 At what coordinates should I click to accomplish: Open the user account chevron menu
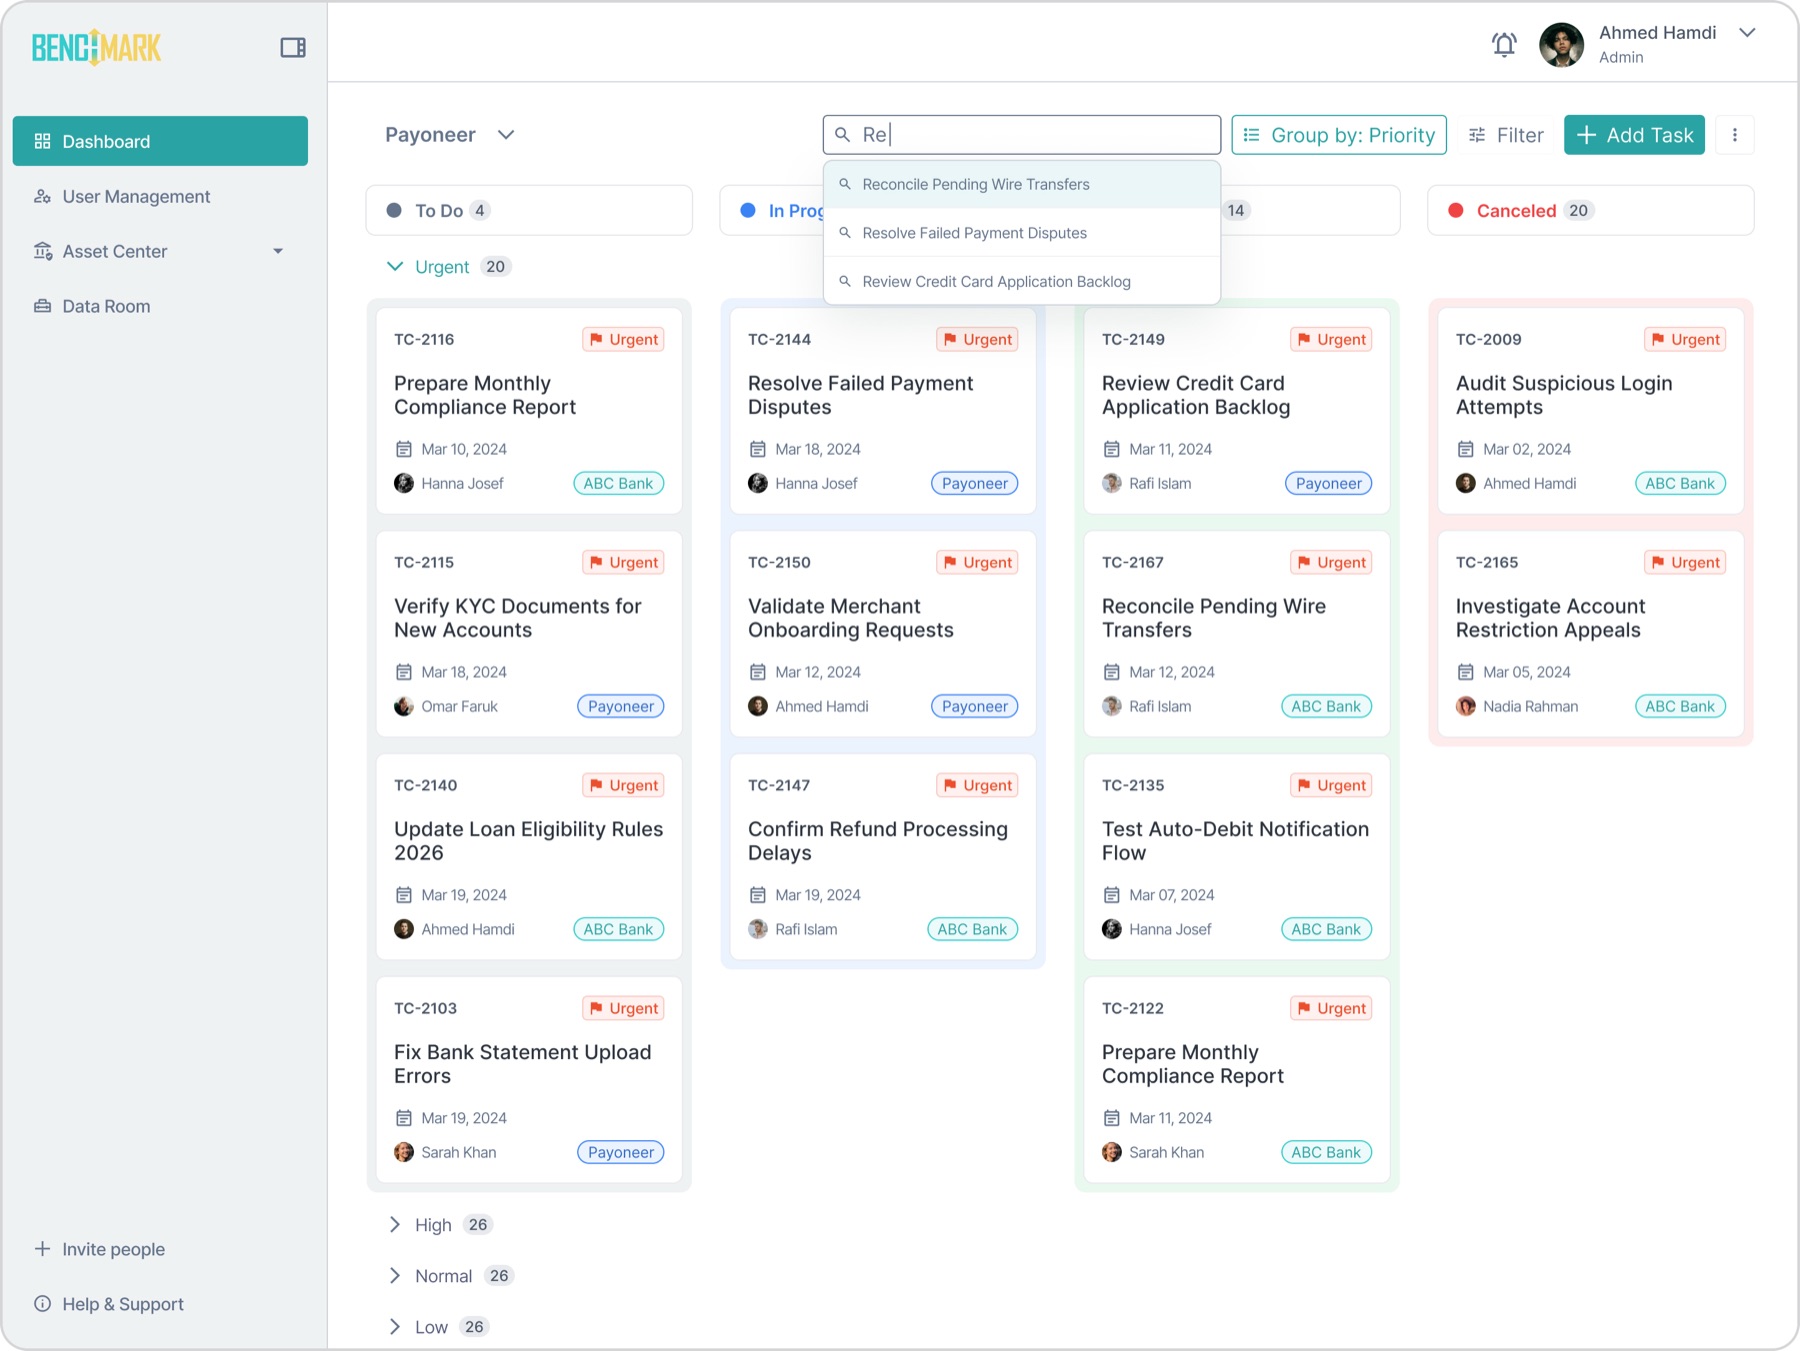[1747, 33]
